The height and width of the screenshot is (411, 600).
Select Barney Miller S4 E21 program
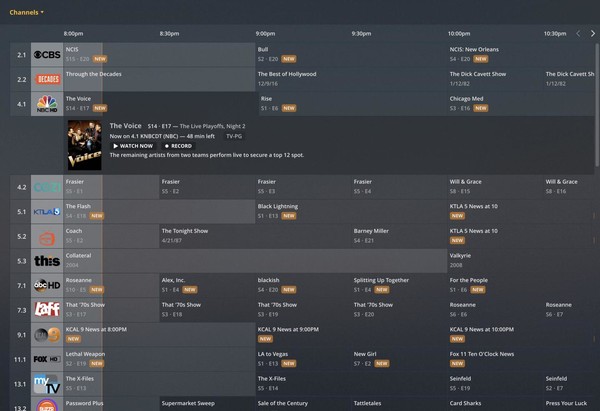399,236
